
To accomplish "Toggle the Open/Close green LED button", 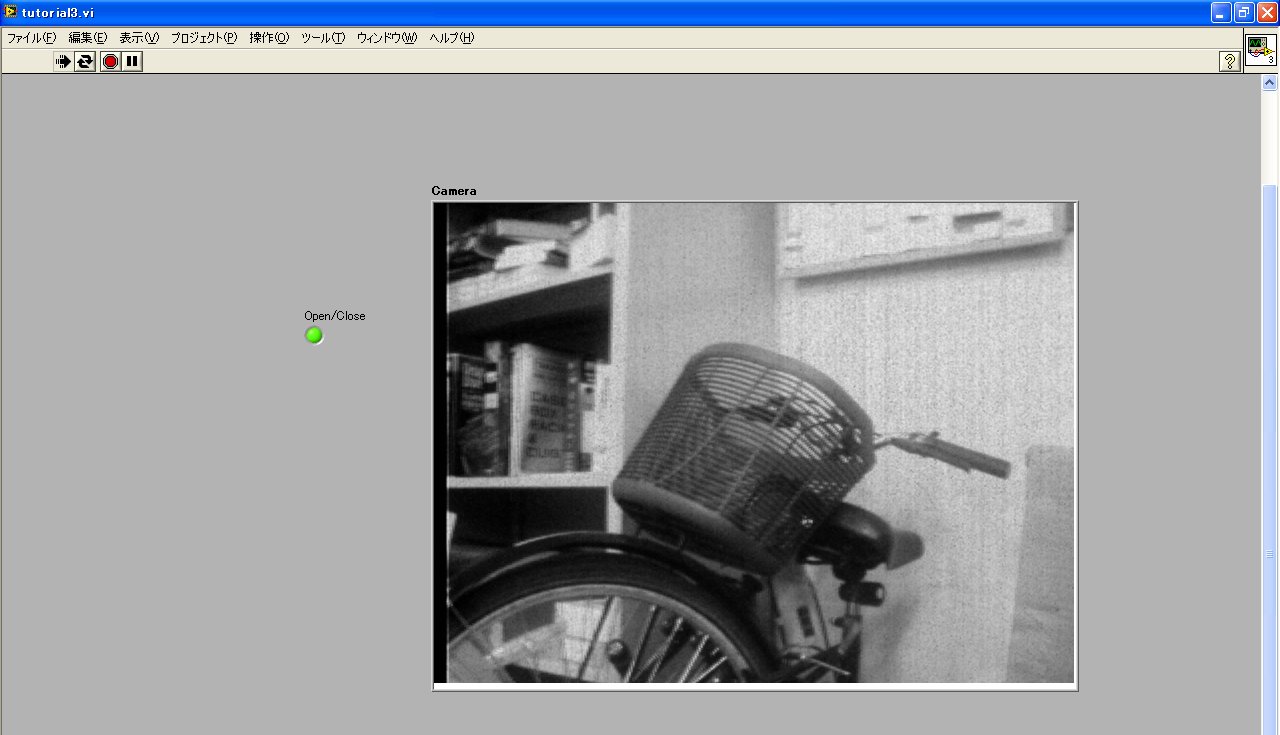I will tap(314, 335).
